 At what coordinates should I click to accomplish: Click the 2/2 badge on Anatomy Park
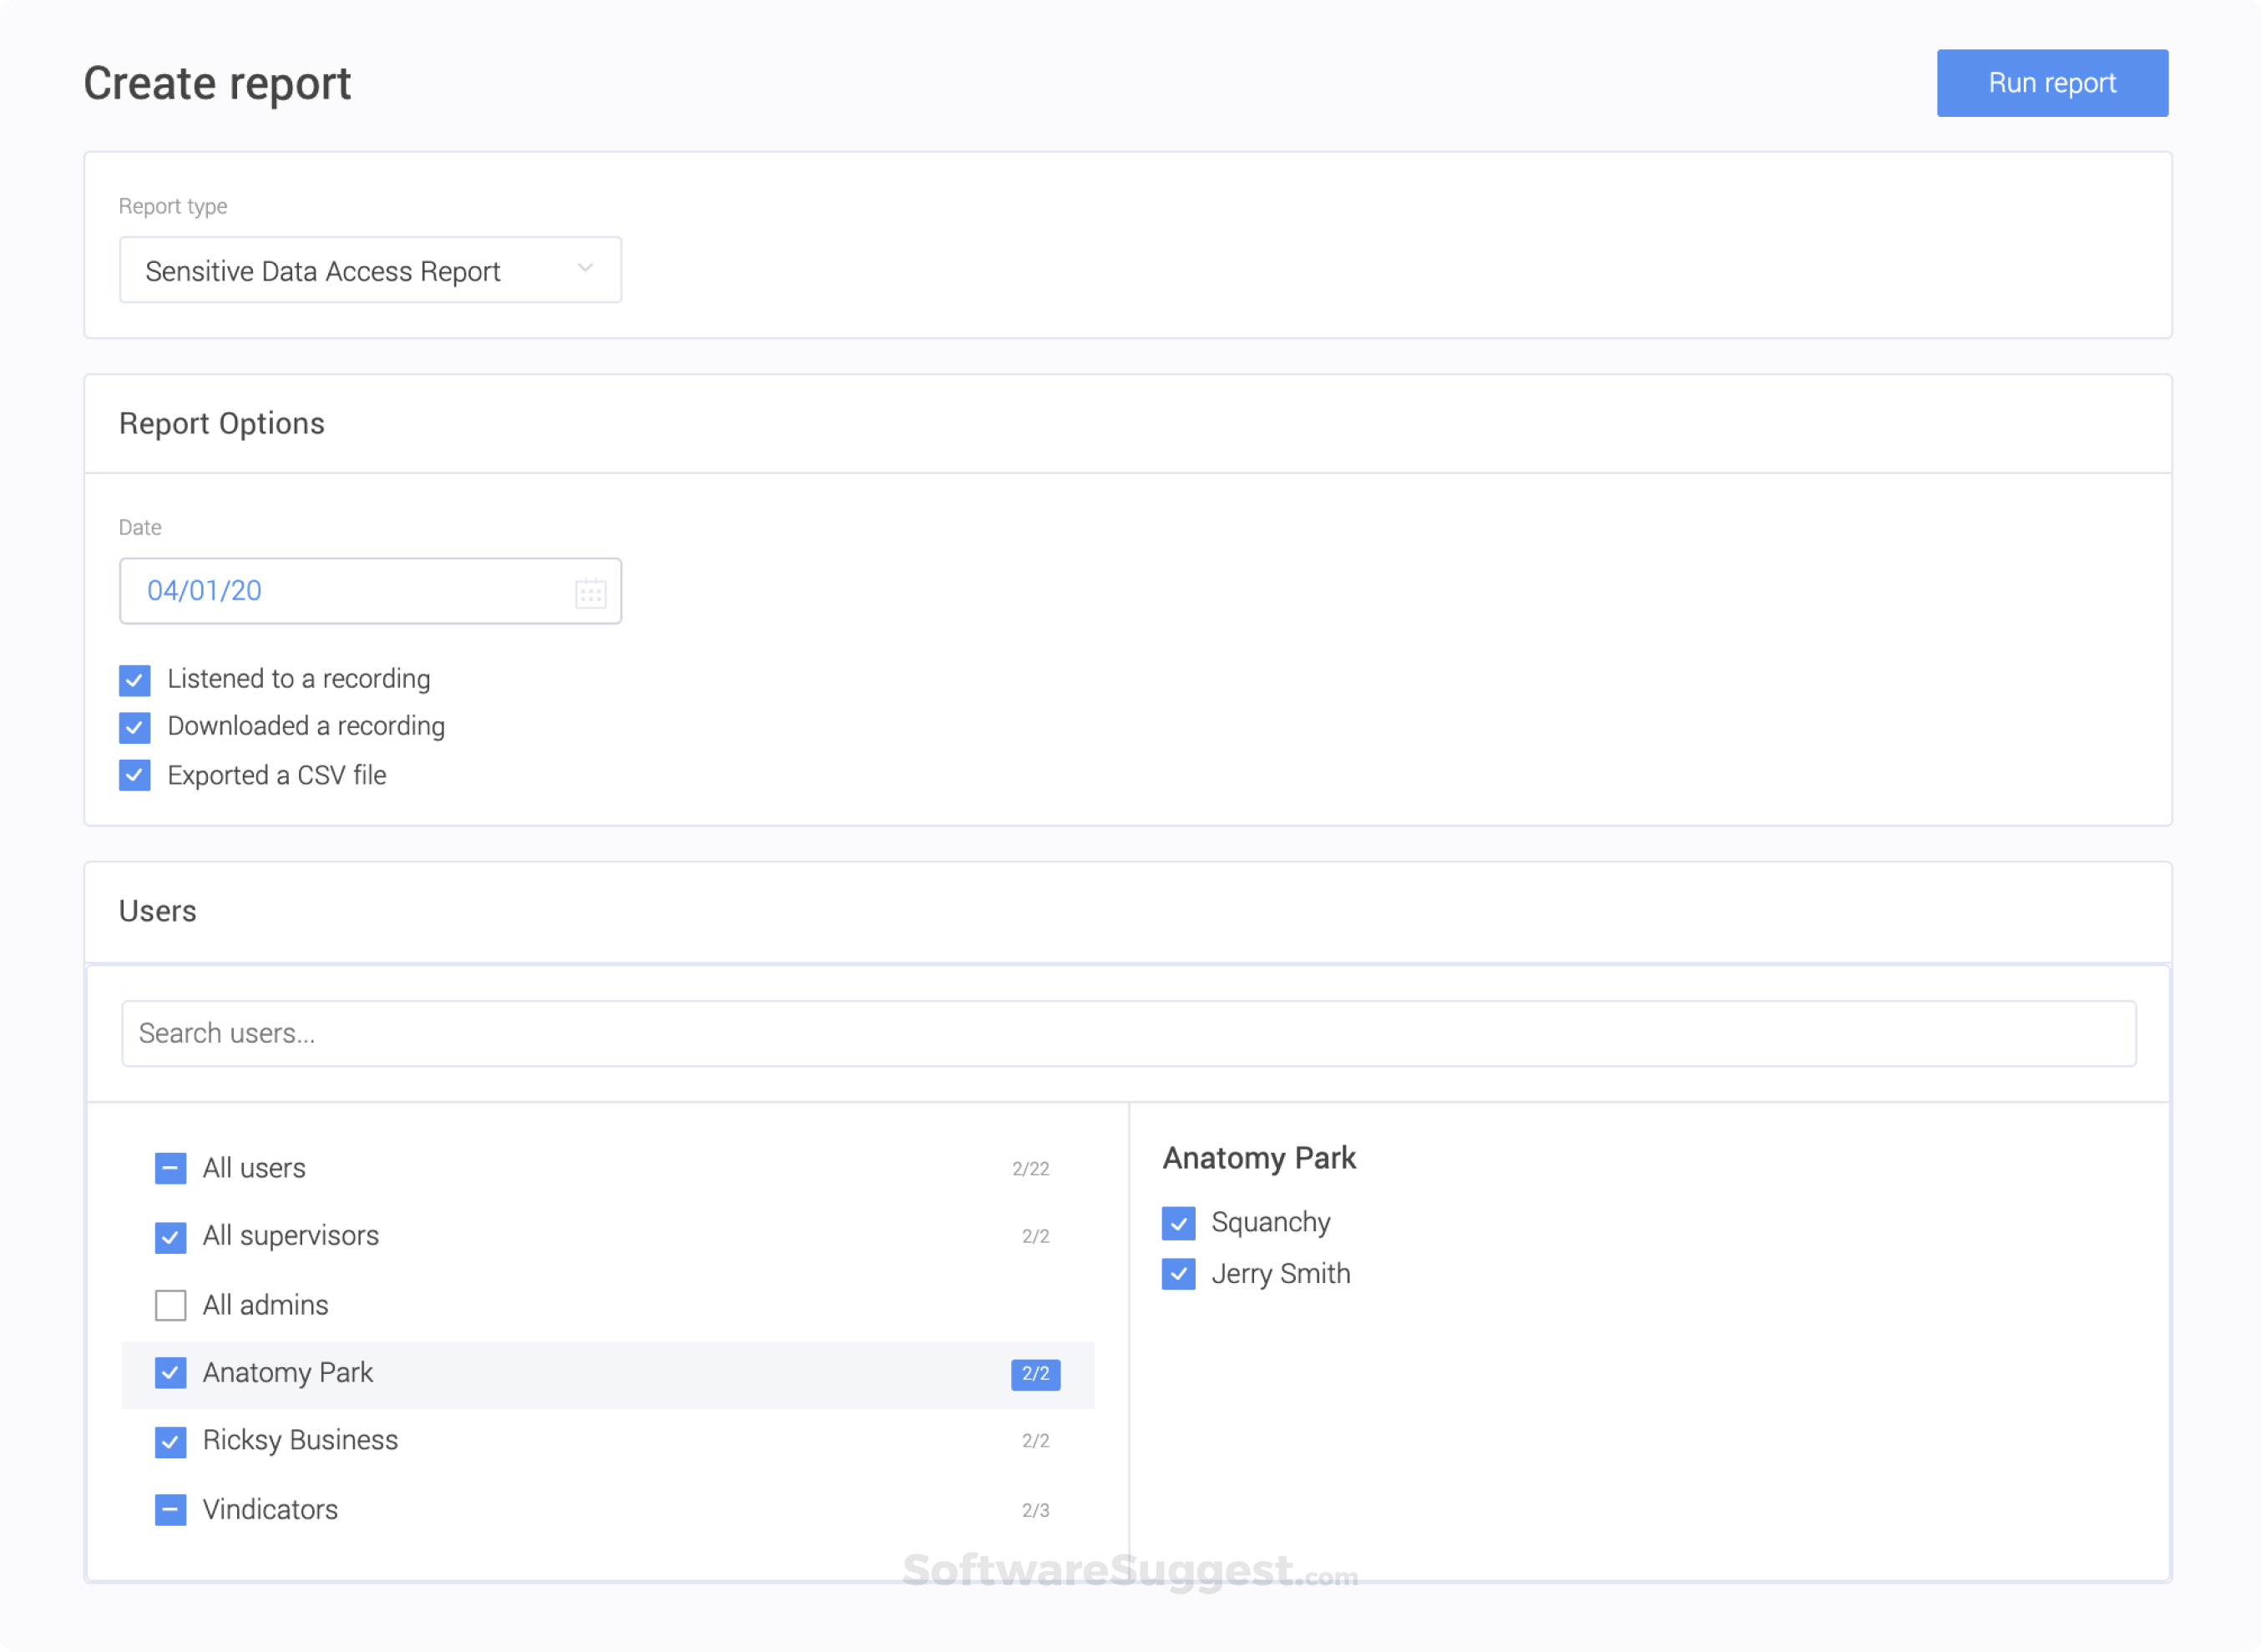click(x=1035, y=1374)
